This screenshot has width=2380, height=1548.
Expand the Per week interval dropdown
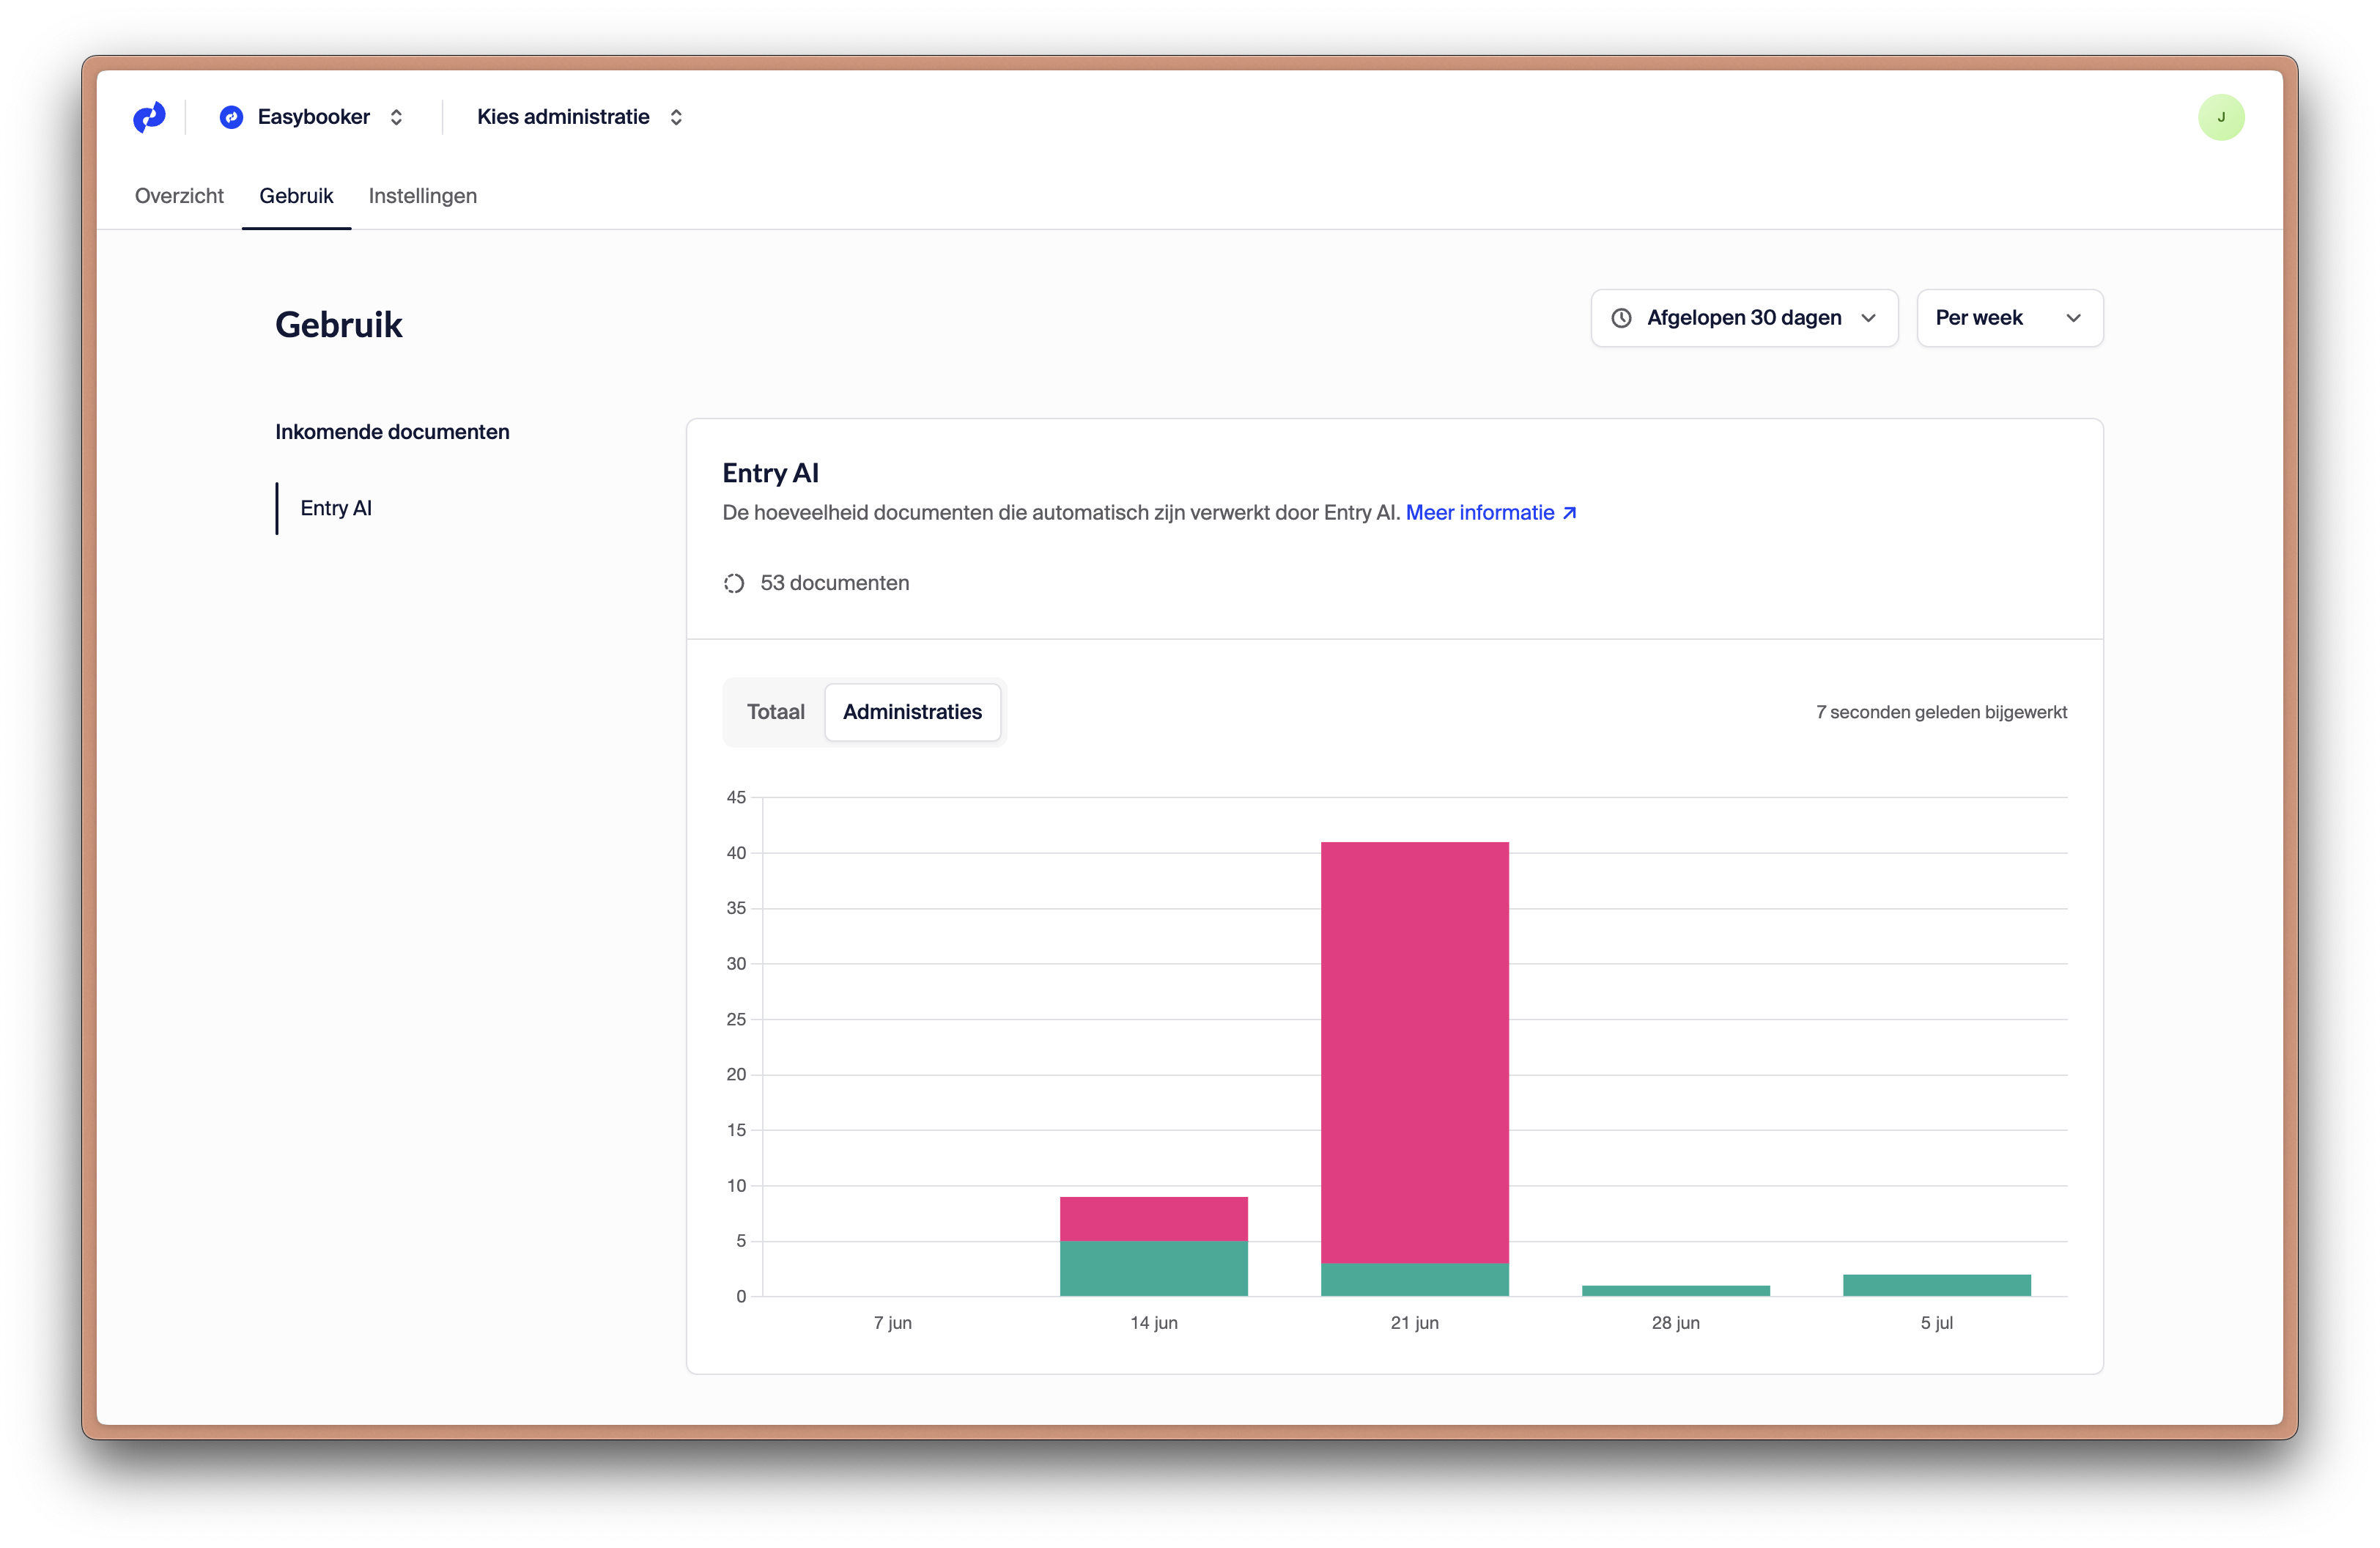[x=2009, y=318]
